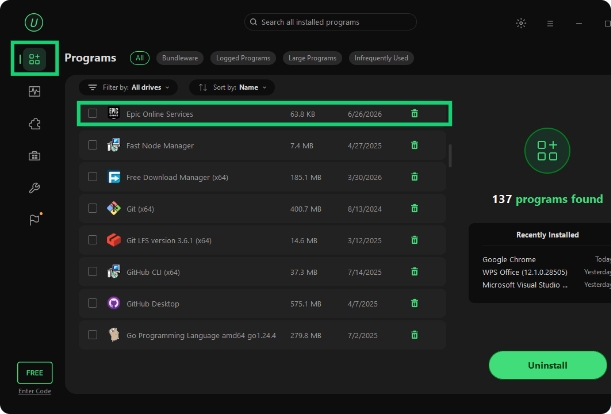Viewport: 611px width, 414px height.
Task: Click the Git LFS red box icon
Action: coord(113,240)
